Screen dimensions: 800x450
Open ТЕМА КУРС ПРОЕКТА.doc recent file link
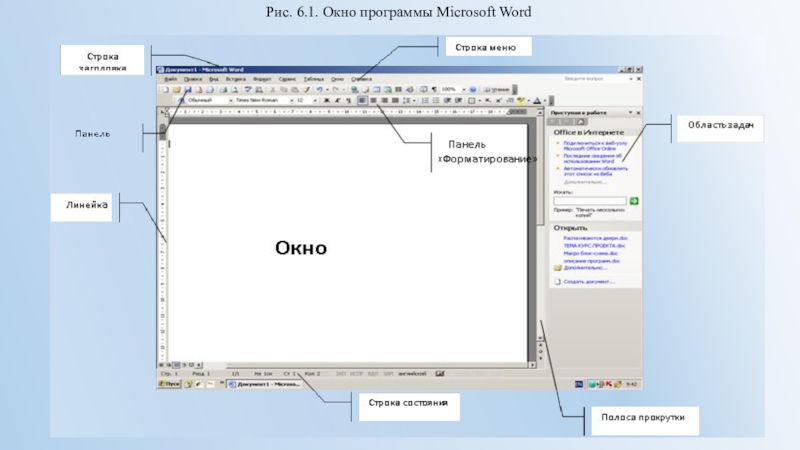(594, 245)
